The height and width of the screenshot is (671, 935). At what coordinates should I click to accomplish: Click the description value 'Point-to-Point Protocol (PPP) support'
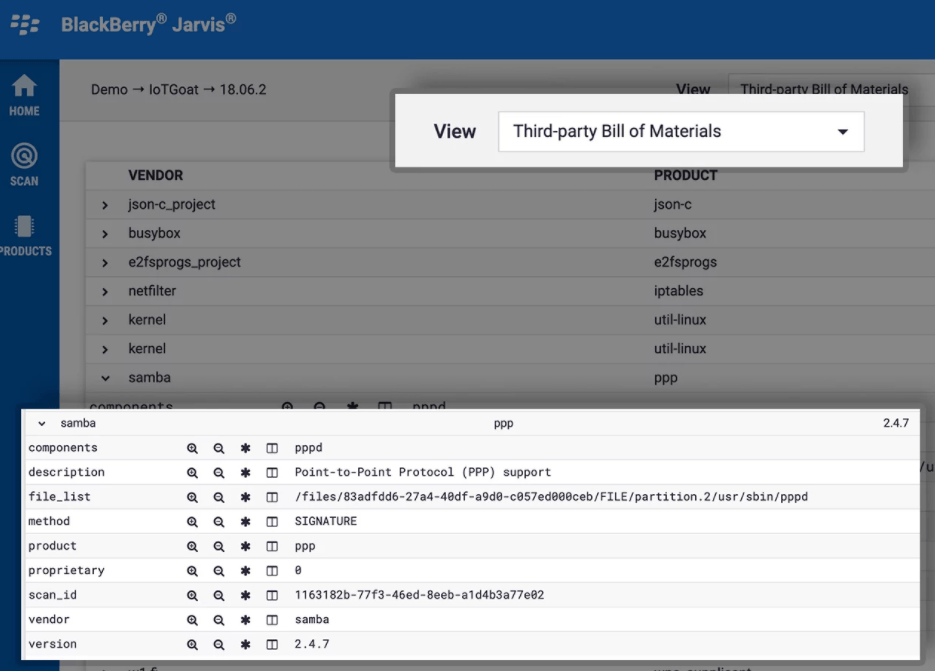pyautogui.click(x=423, y=472)
